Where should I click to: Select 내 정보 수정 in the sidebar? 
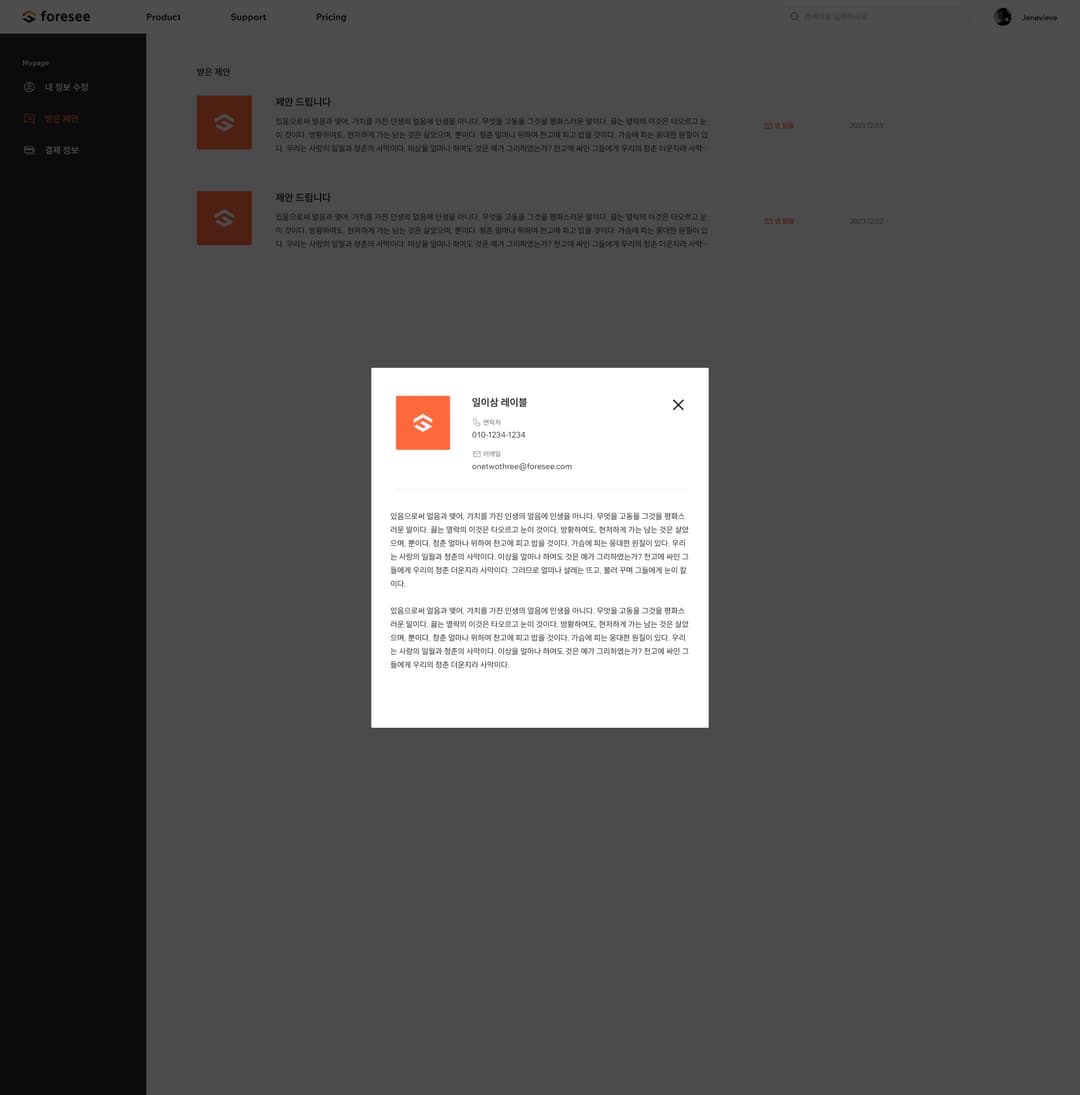click(66, 87)
